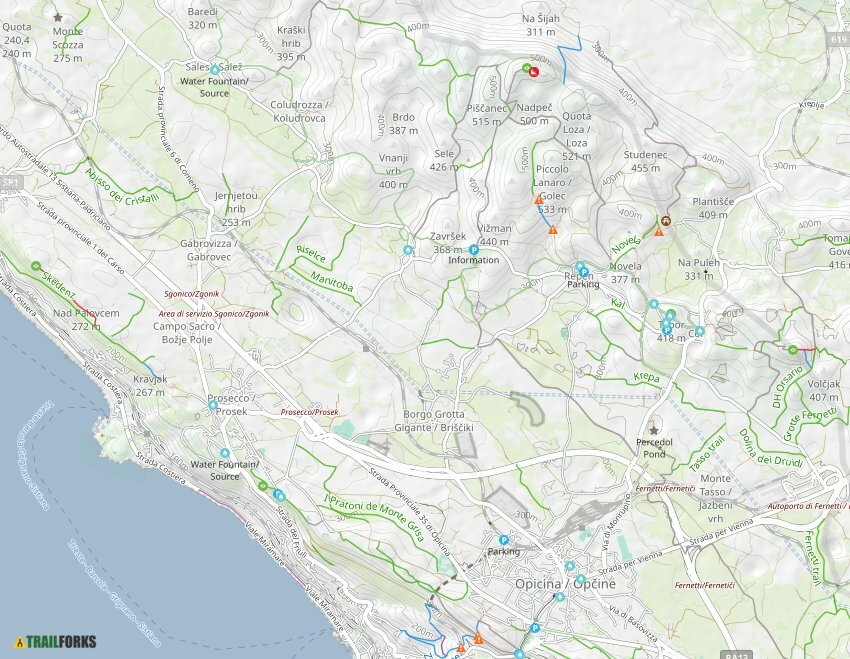Click the water icon left of Završek 368 m
850x659 pixels.
[408, 250]
